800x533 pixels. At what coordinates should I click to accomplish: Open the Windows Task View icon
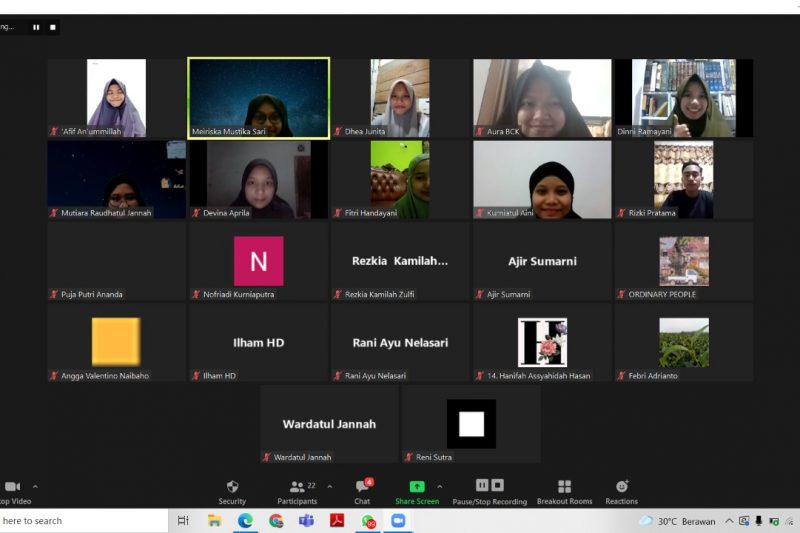[x=183, y=521]
